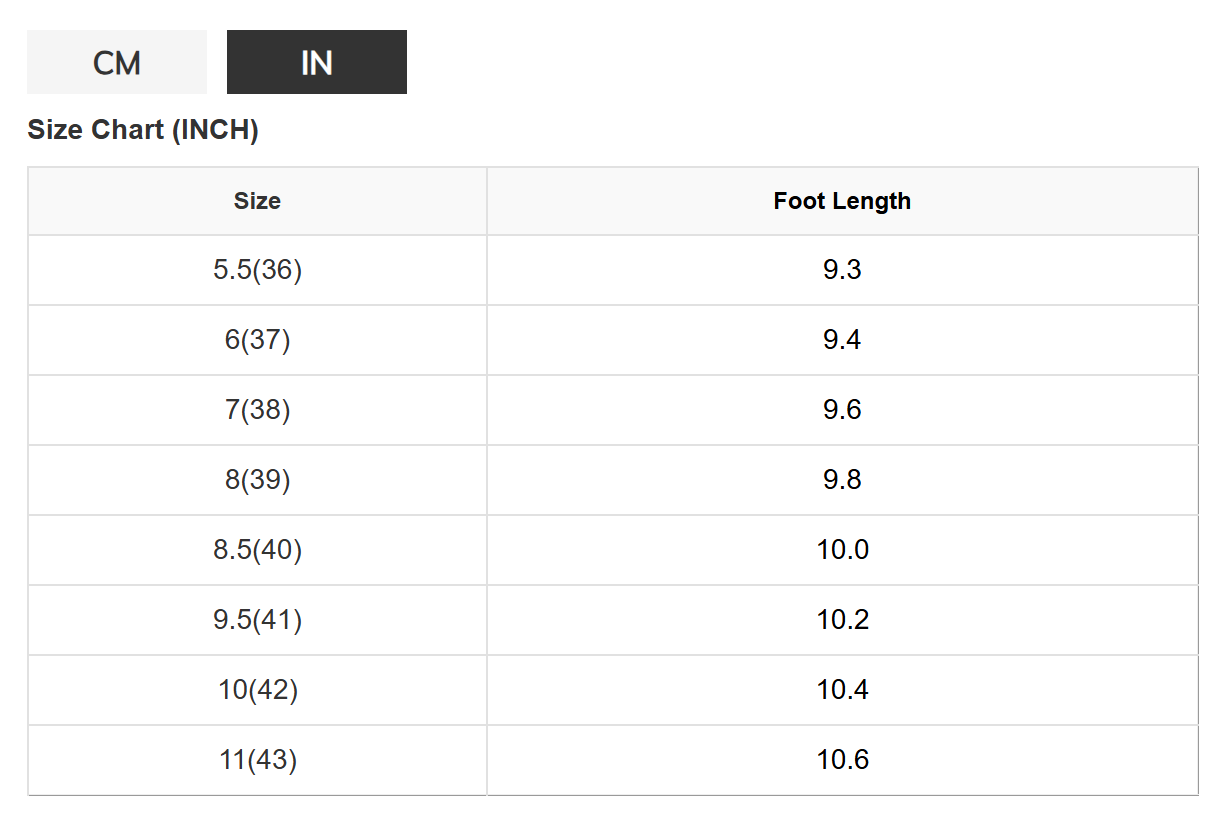
Task: Choose the 8.5(40) size cell
Action: [x=257, y=550]
